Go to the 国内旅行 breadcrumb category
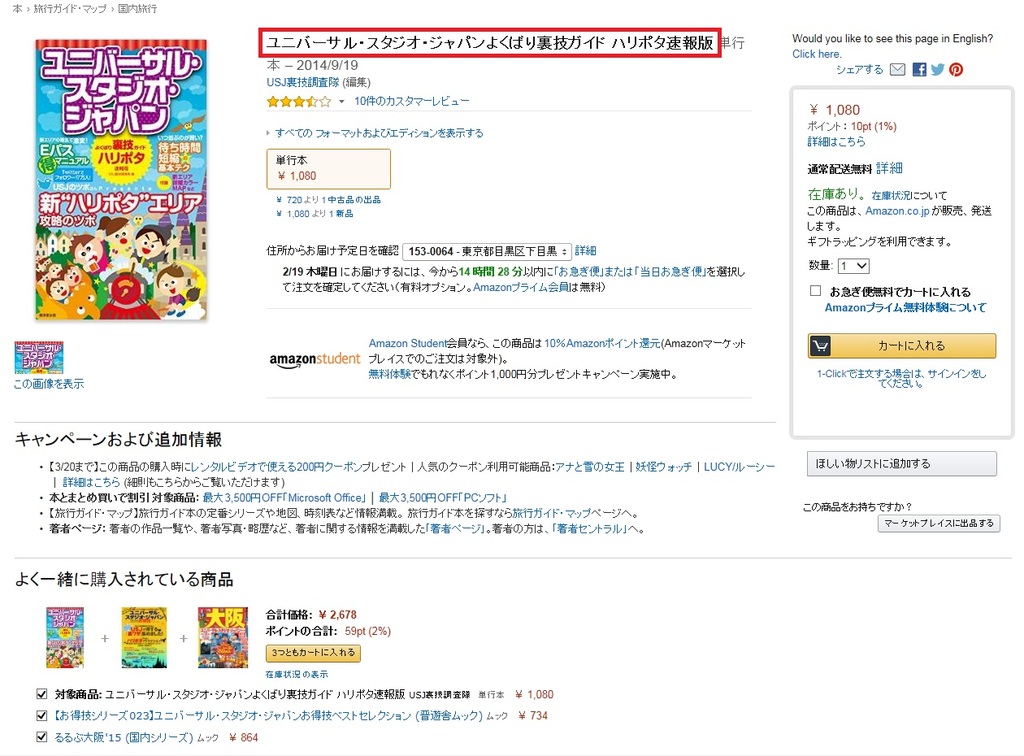Image resolution: width=1024 pixels, height=756 pixels. [x=137, y=8]
